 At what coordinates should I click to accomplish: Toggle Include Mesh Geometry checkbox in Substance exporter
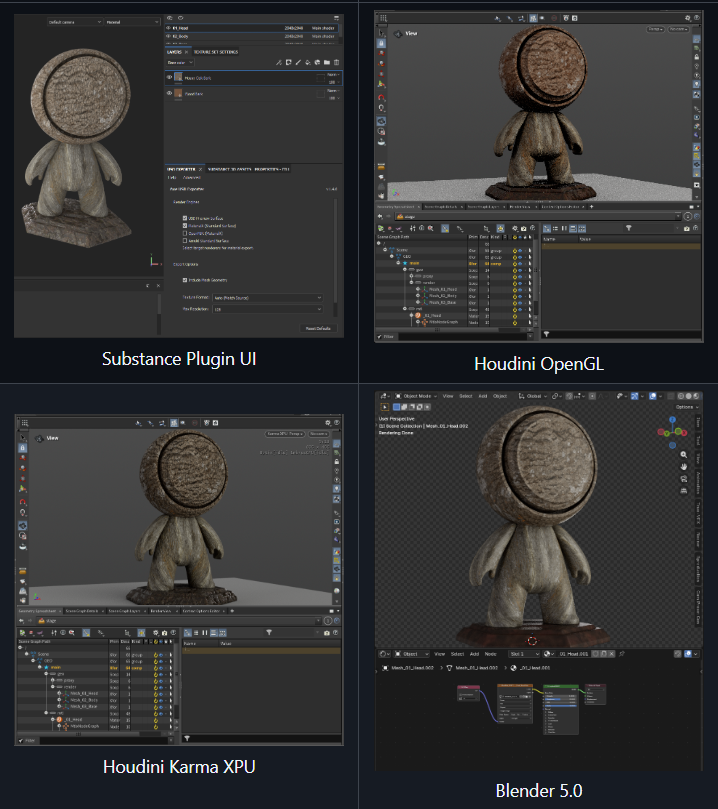coord(185,280)
